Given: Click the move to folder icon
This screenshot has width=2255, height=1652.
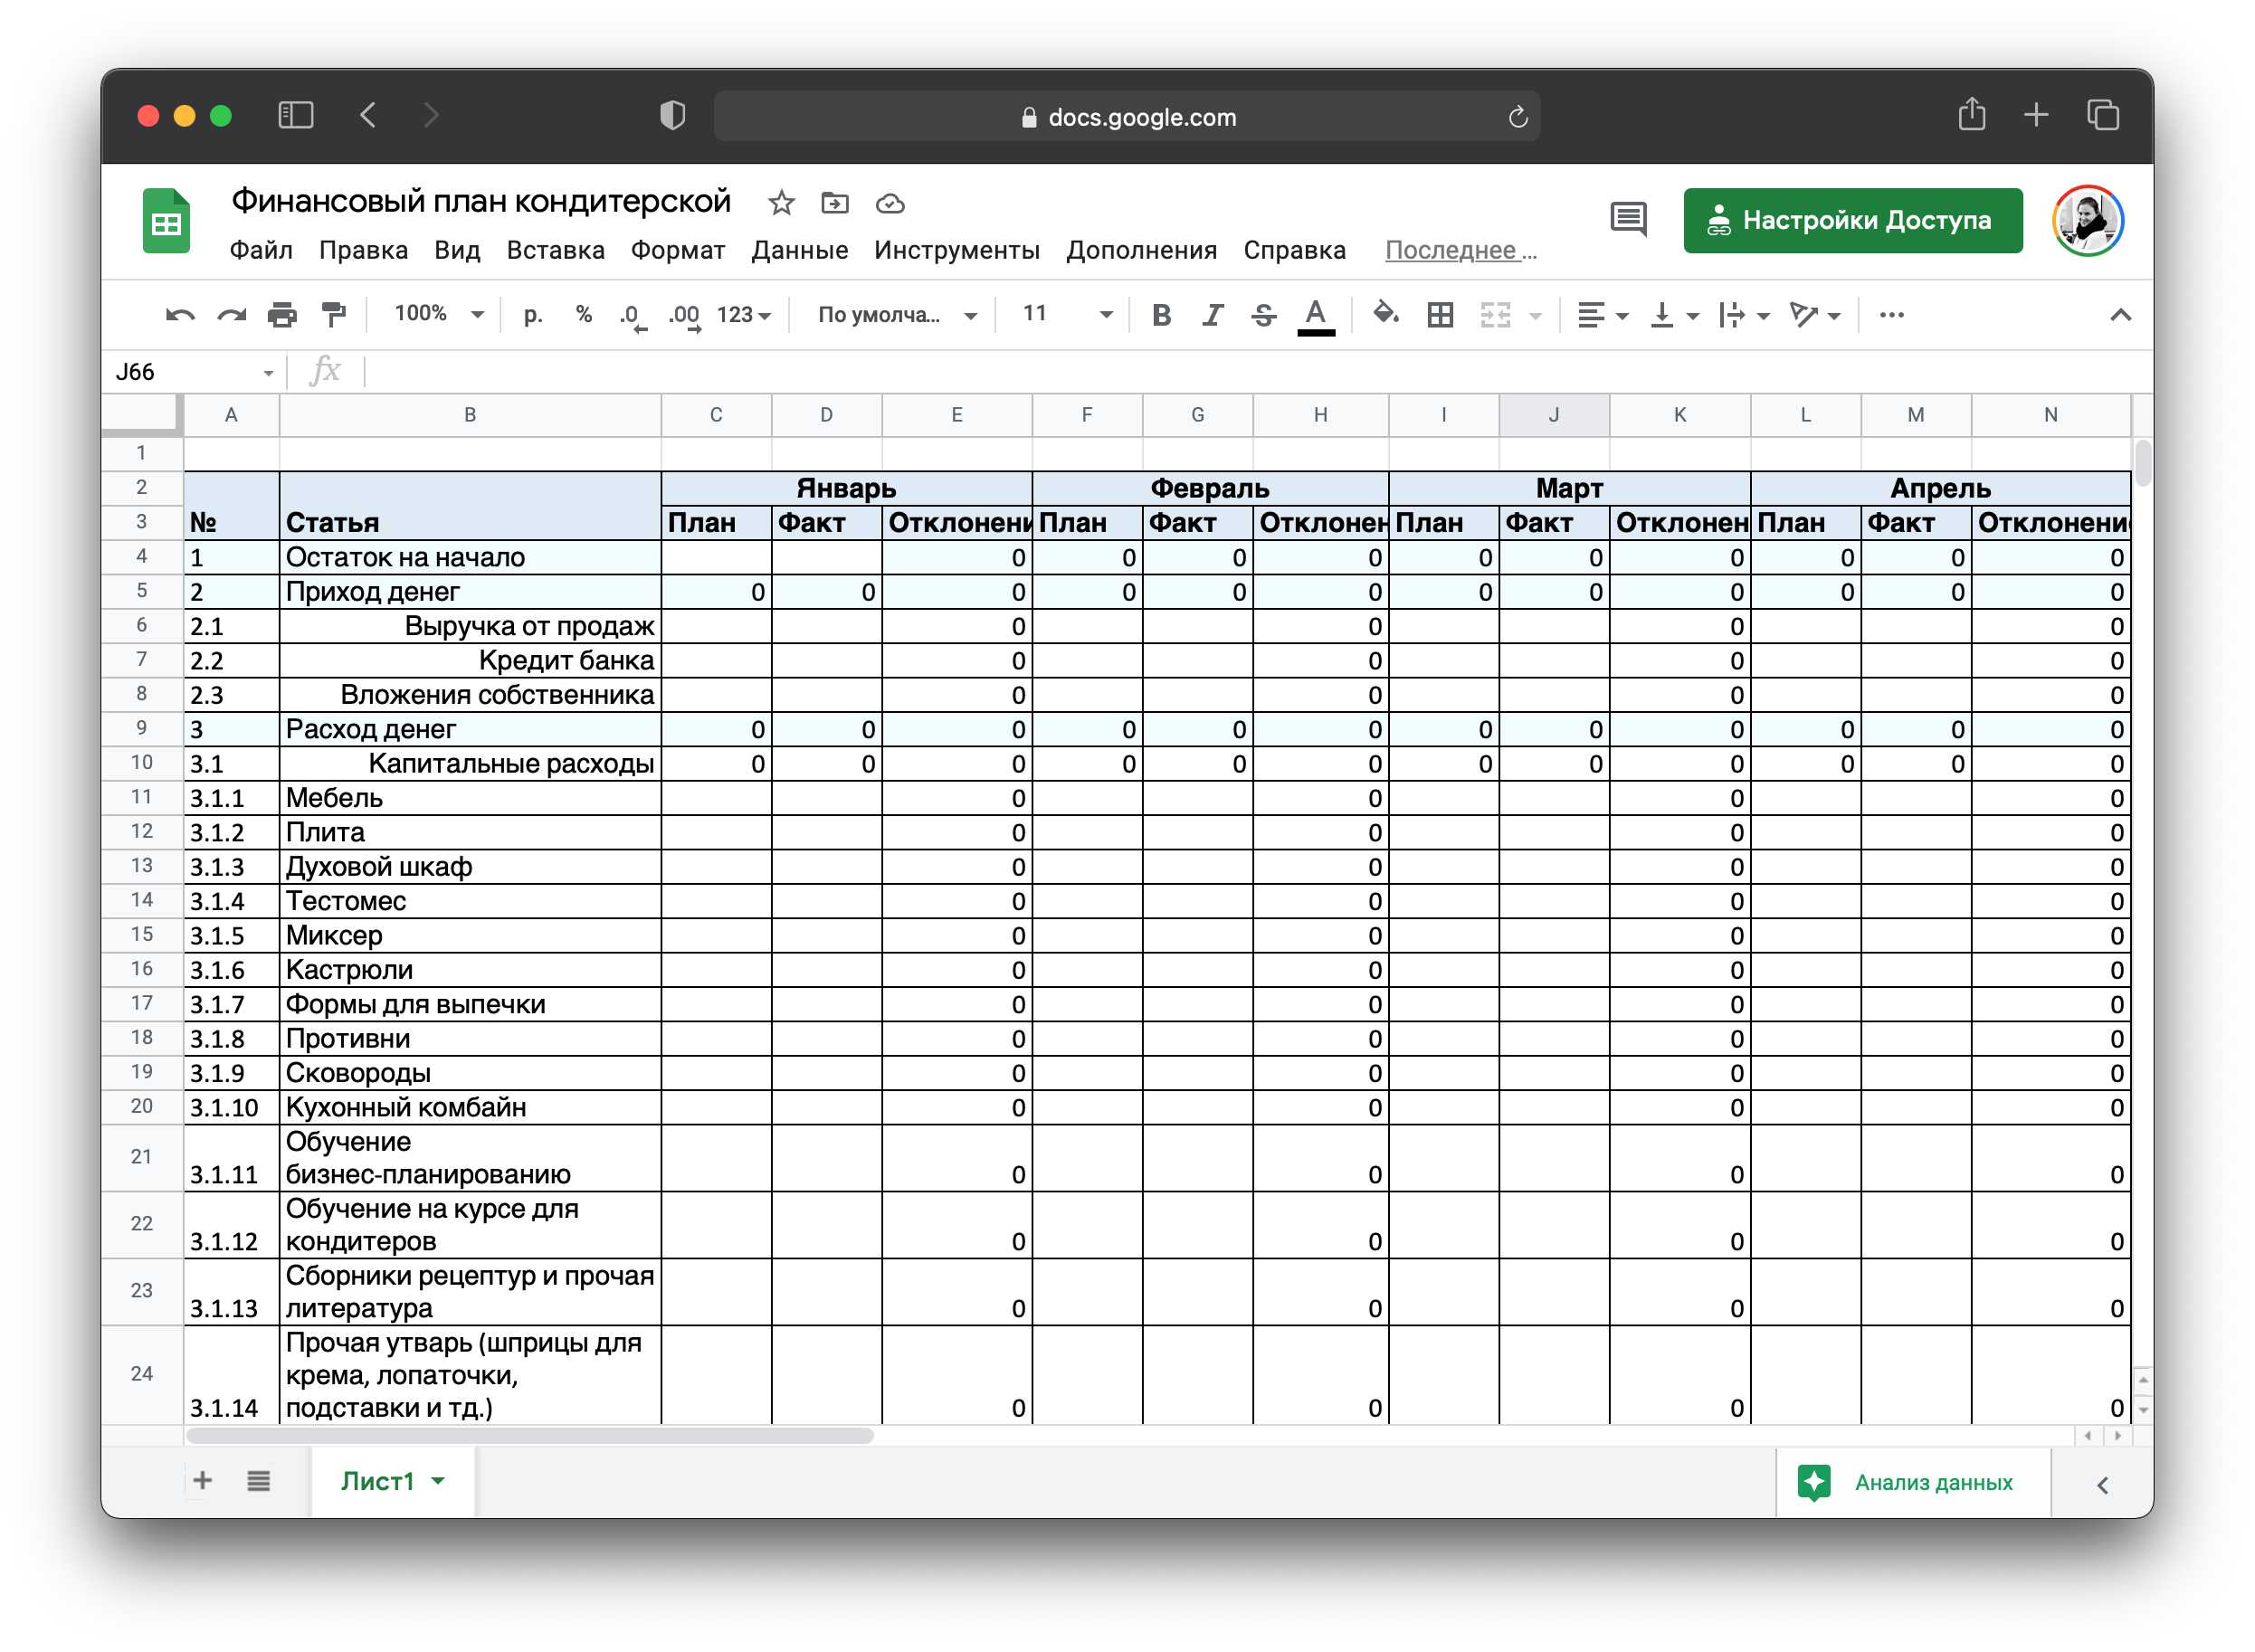Looking at the screenshot, I should [x=835, y=204].
